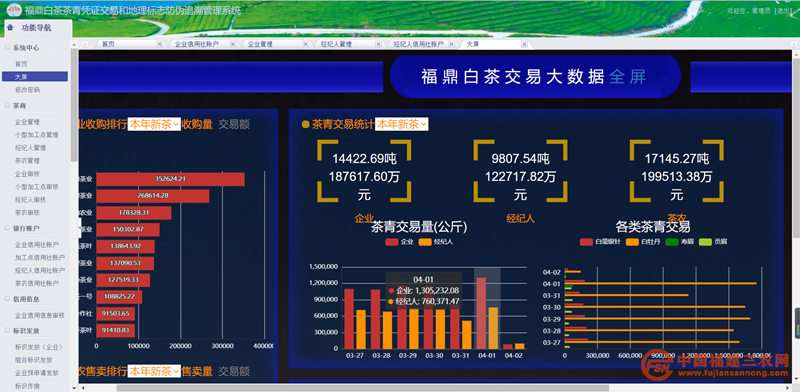Open 修改密码 in the sidebar
The width and height of the screenshot is (800, 392).
pyautogui.click(x=28, y=89)
